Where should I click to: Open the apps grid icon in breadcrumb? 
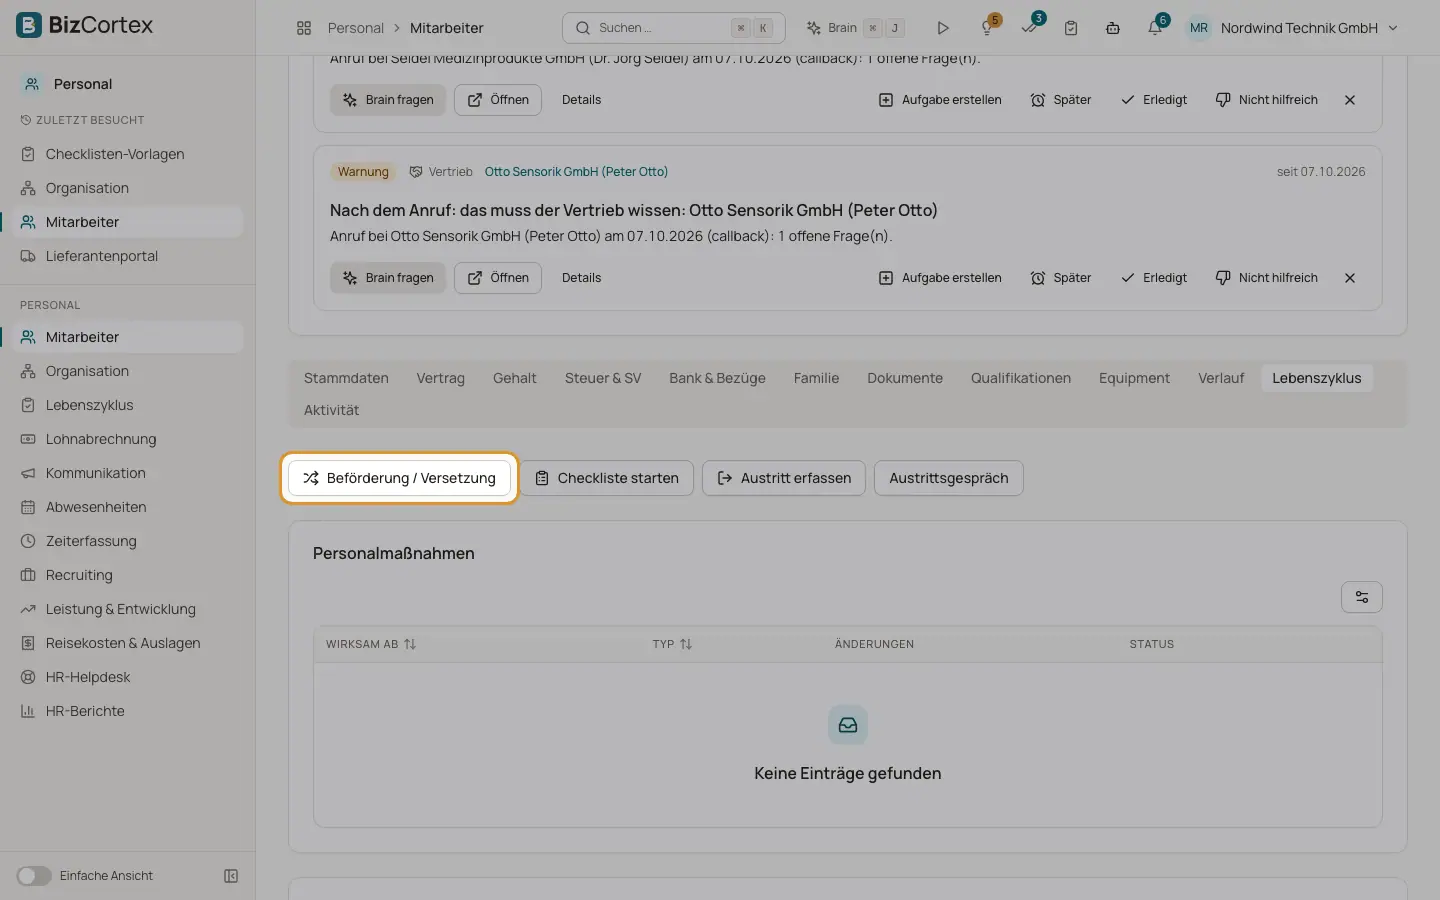tap(304, 28)
